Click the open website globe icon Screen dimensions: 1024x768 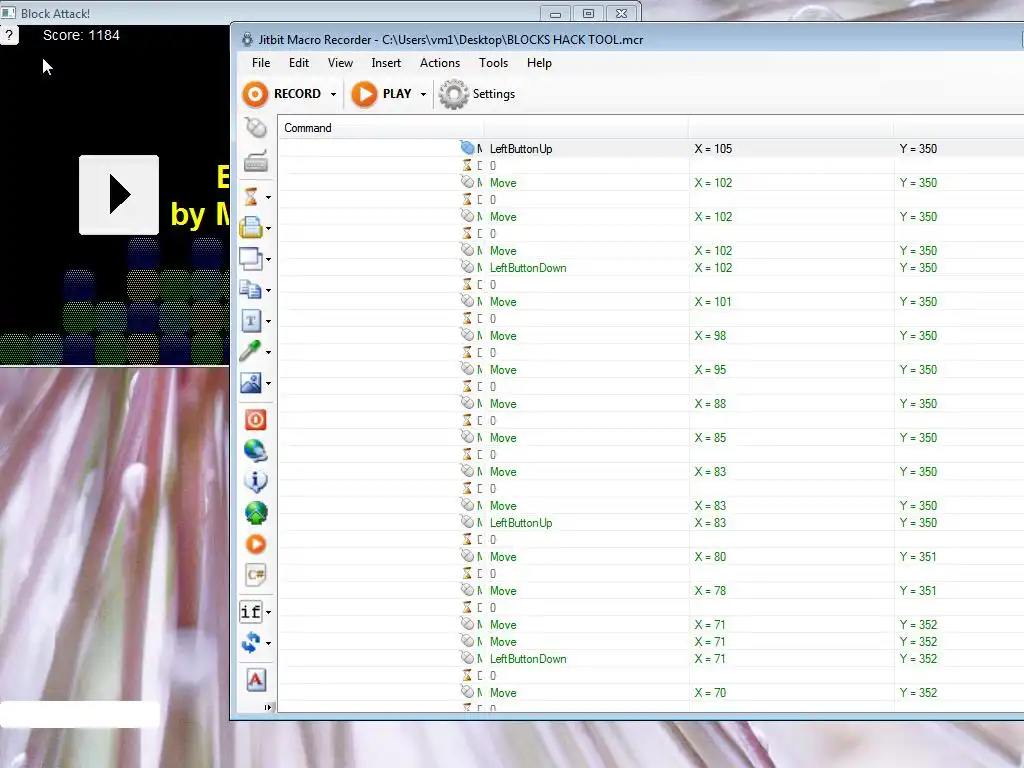[255, 451]
